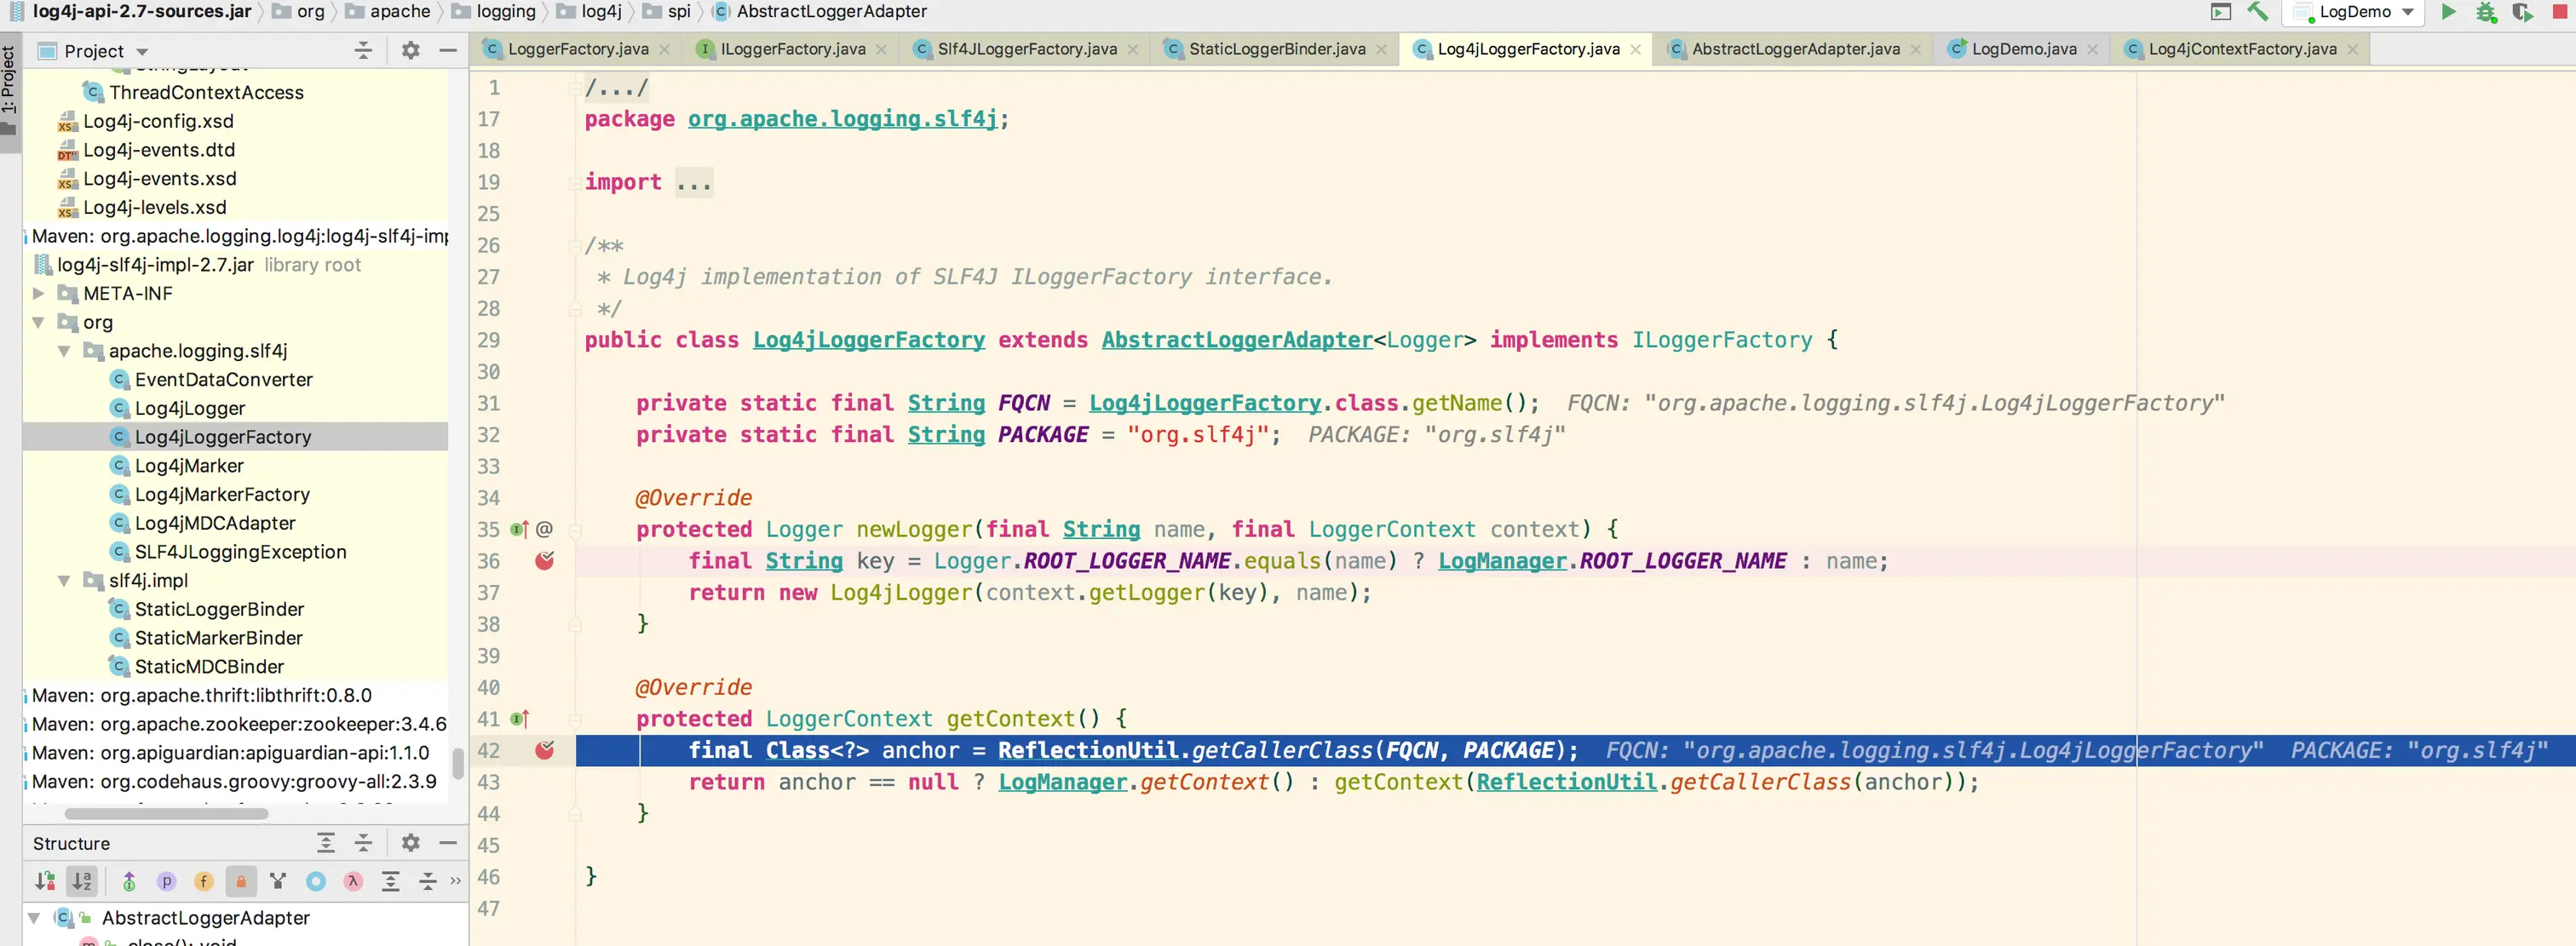The image size is (2576, 946).
Task: Switch to the Log4jContextFactory.java tab
Action: (x=2242, y=49)
